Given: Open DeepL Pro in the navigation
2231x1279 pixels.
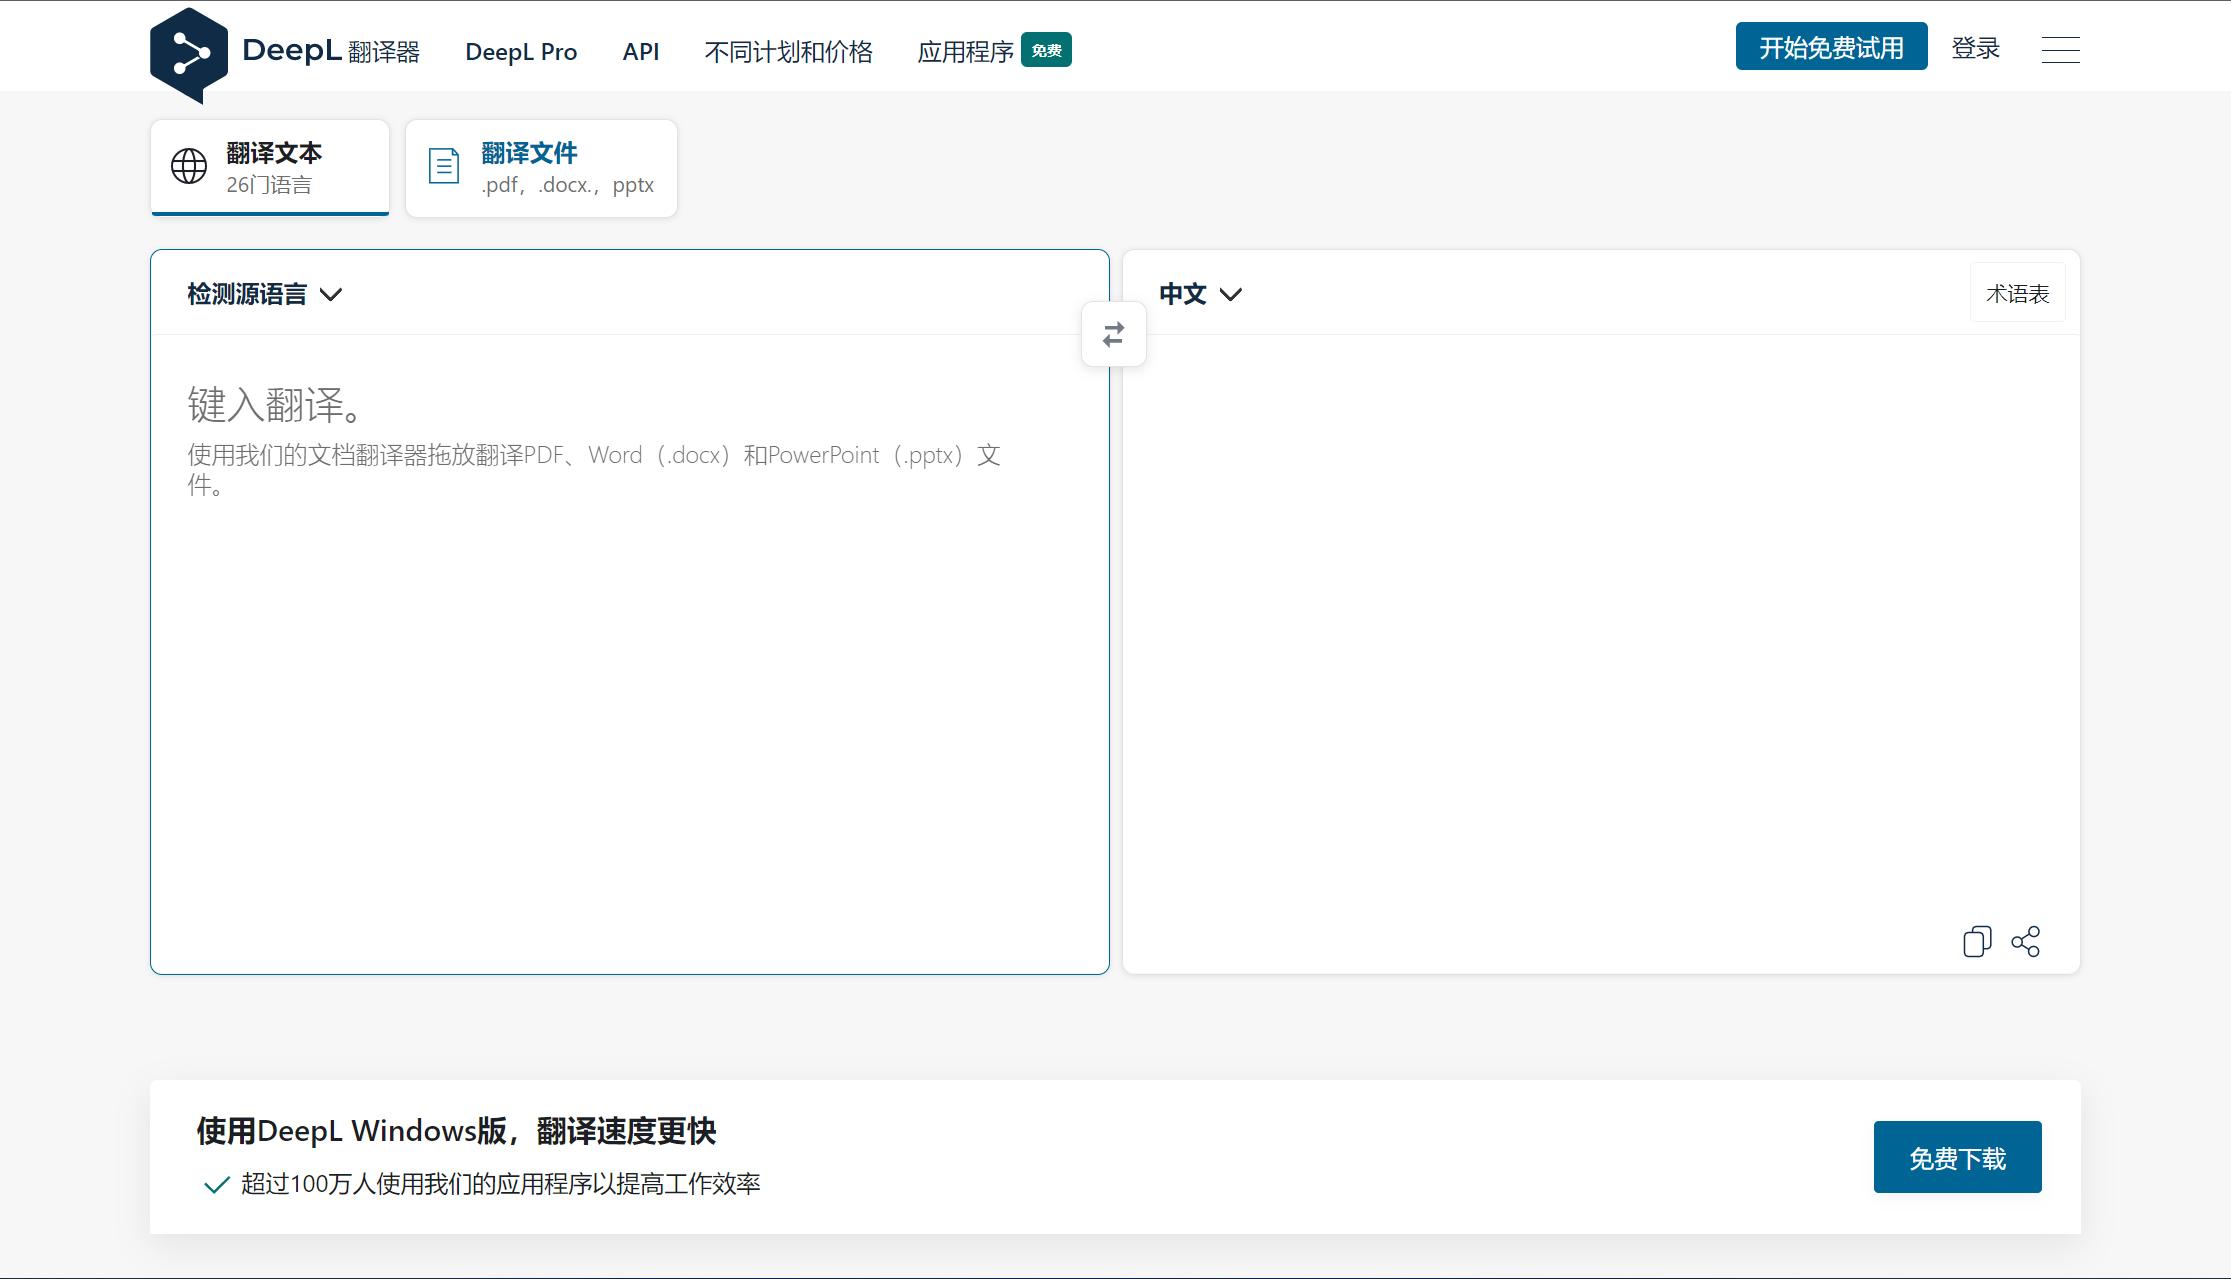Looking at the screenshot, I should click(x=521, y=52).
